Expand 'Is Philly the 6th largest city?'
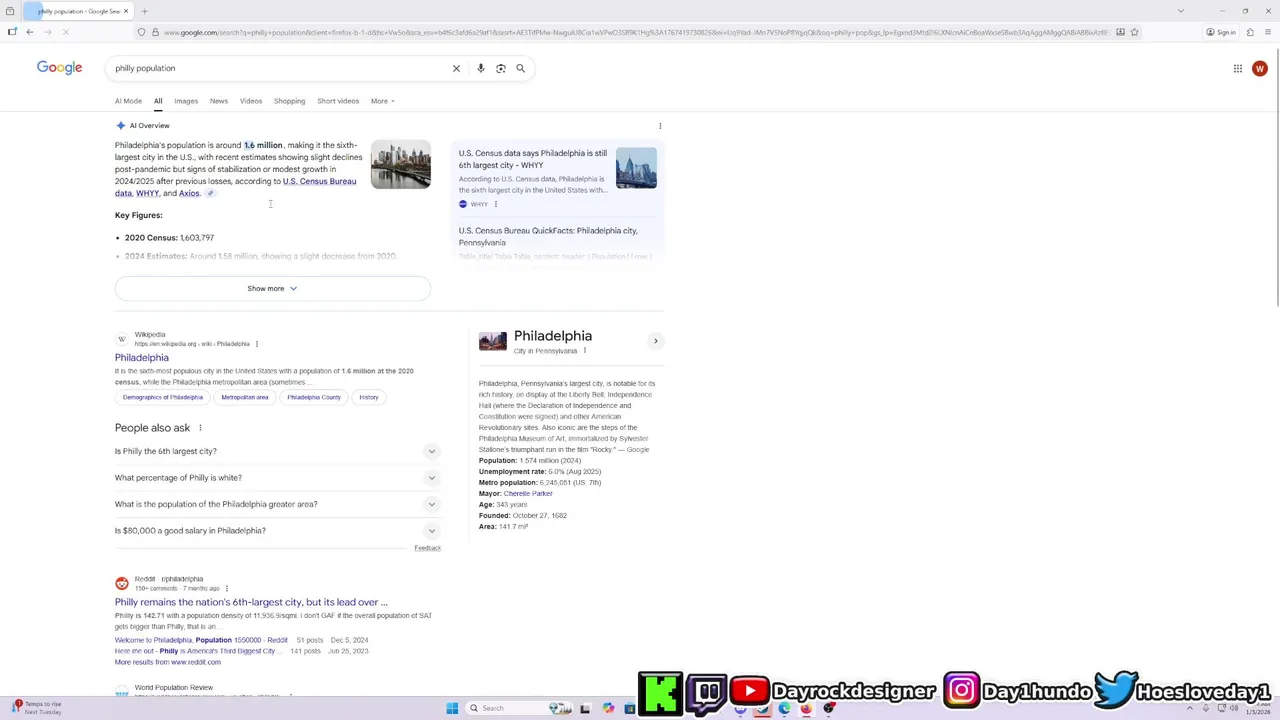This screenshot has width=1280, height=720. coord(277,451)
